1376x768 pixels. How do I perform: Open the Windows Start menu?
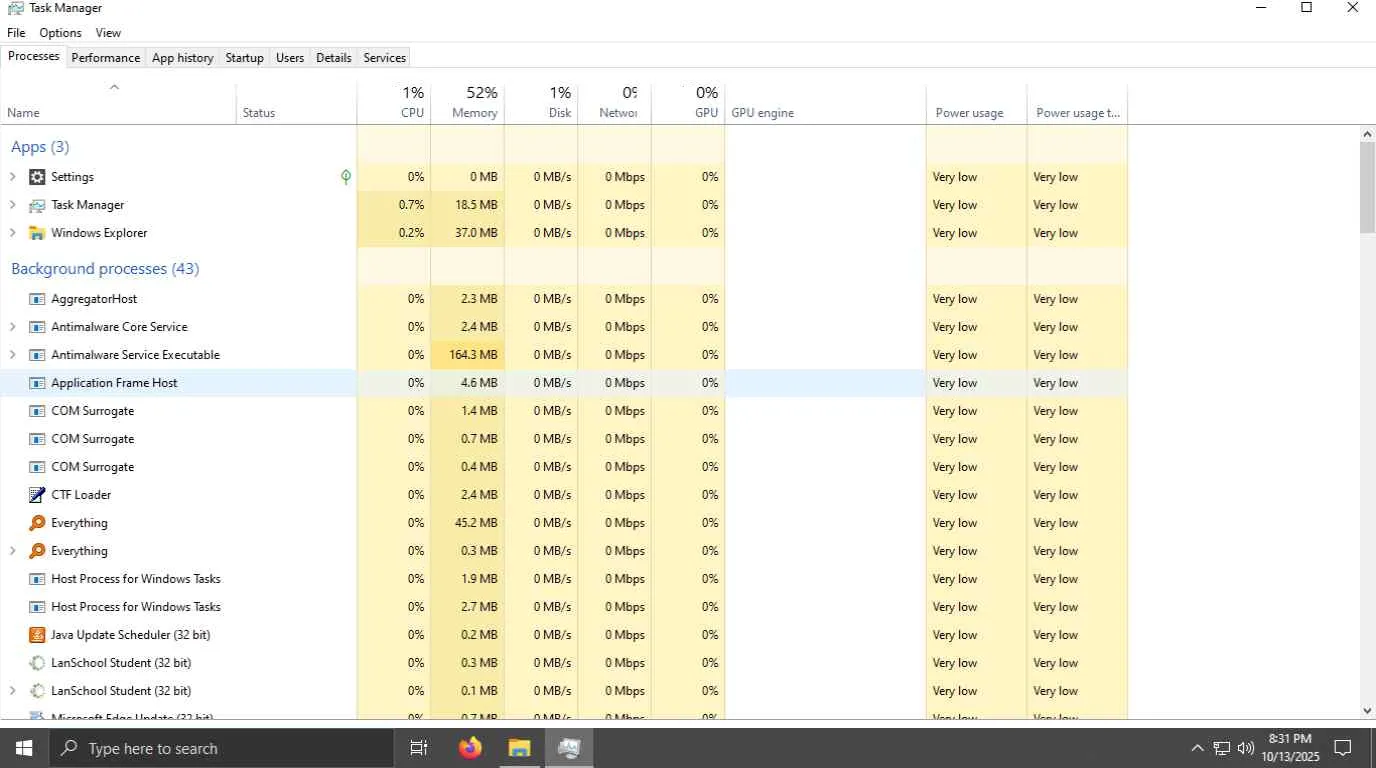(23, 748)
